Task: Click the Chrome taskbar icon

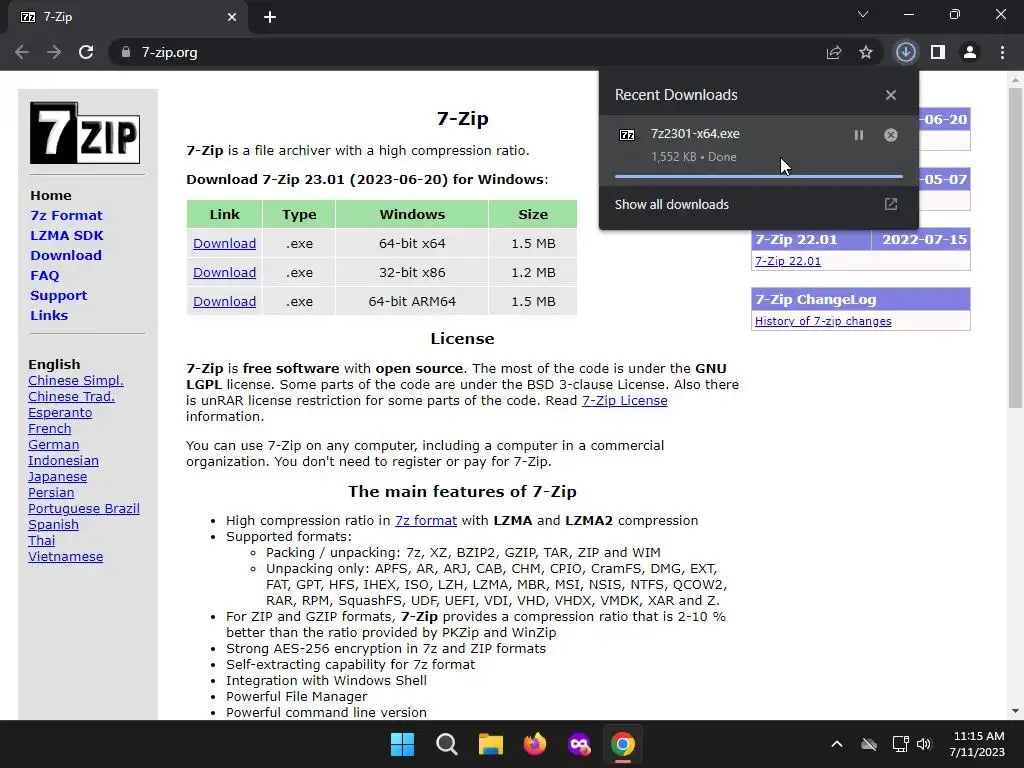Action: 622,744
